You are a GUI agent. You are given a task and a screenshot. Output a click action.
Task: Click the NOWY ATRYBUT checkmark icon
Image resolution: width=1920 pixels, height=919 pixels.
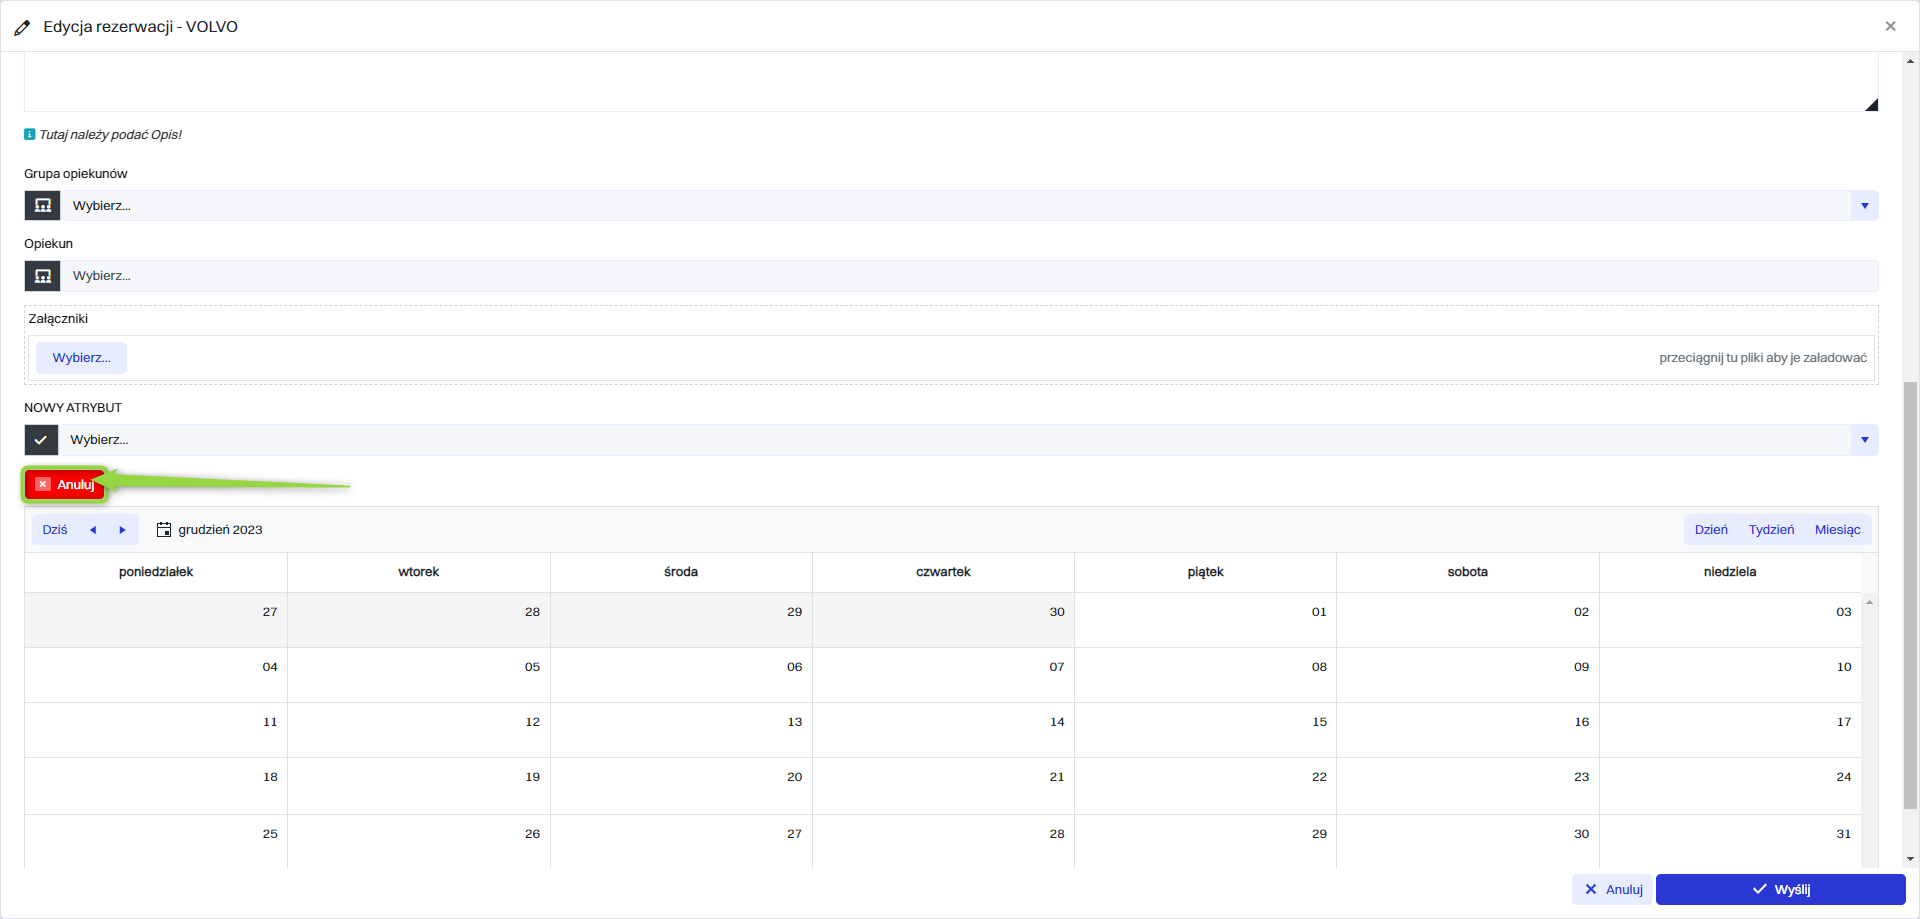point(41,440)
